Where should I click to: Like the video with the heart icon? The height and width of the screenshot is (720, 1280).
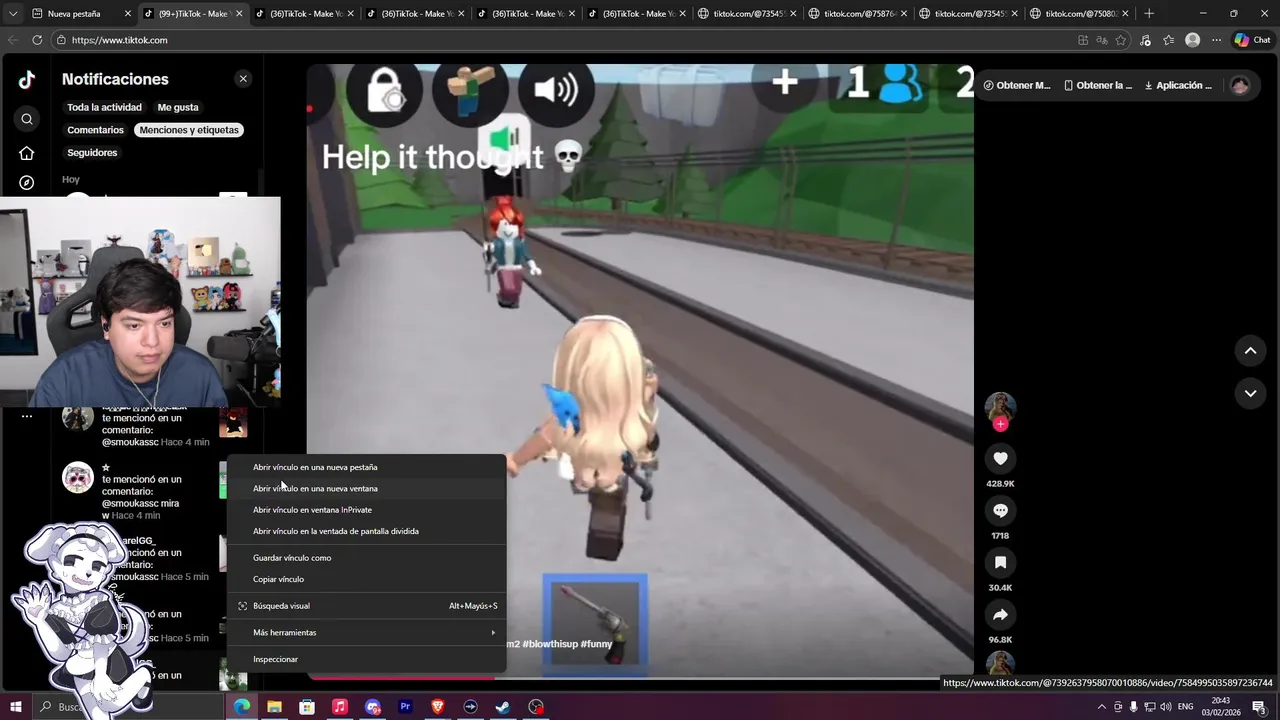coord(1000,458)
